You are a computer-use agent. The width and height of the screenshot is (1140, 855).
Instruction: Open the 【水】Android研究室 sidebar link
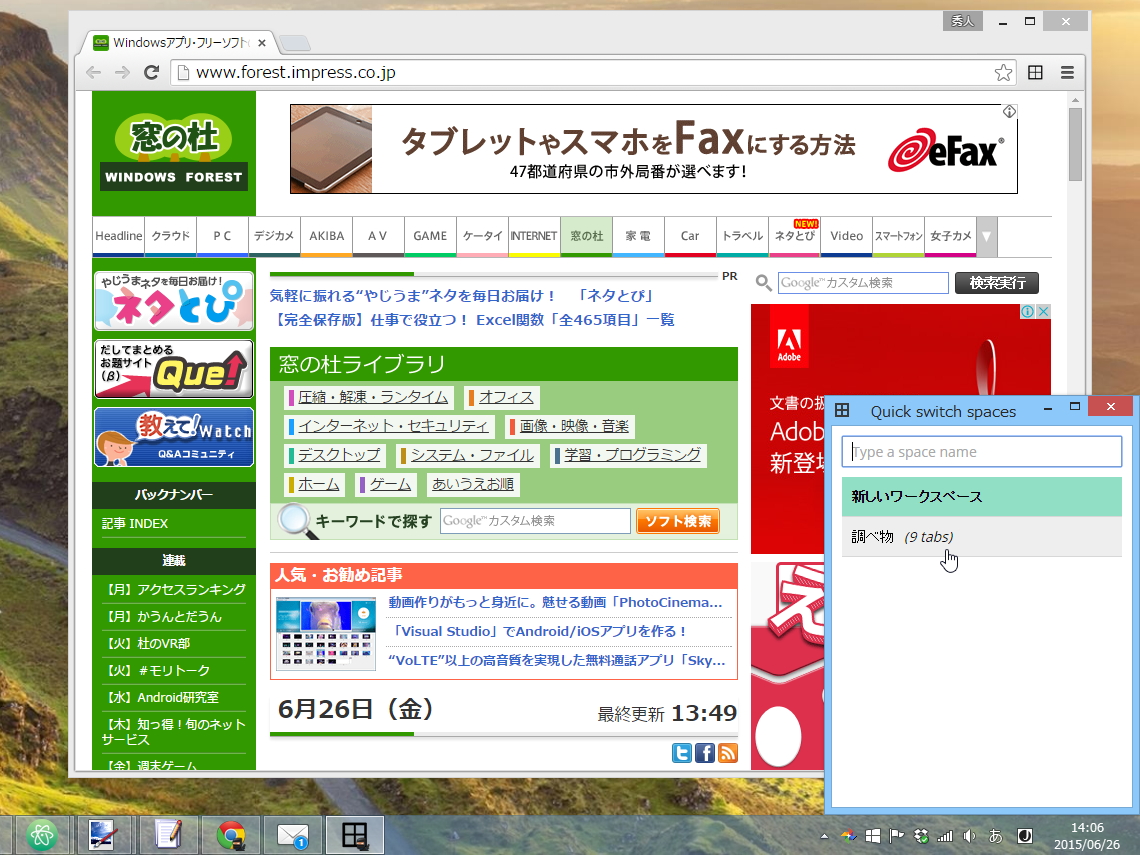[160, 697]
